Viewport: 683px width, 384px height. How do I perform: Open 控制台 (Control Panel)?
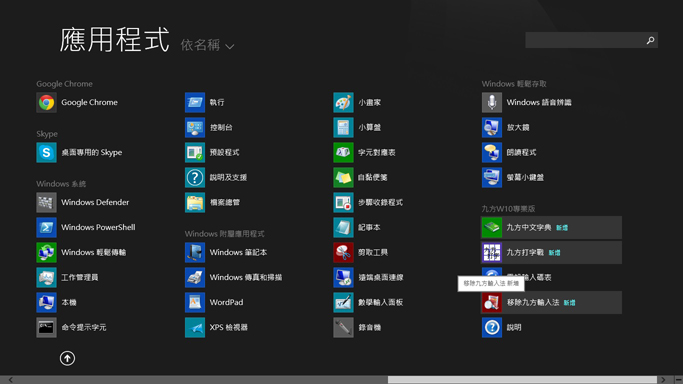[x=209, y=127]
